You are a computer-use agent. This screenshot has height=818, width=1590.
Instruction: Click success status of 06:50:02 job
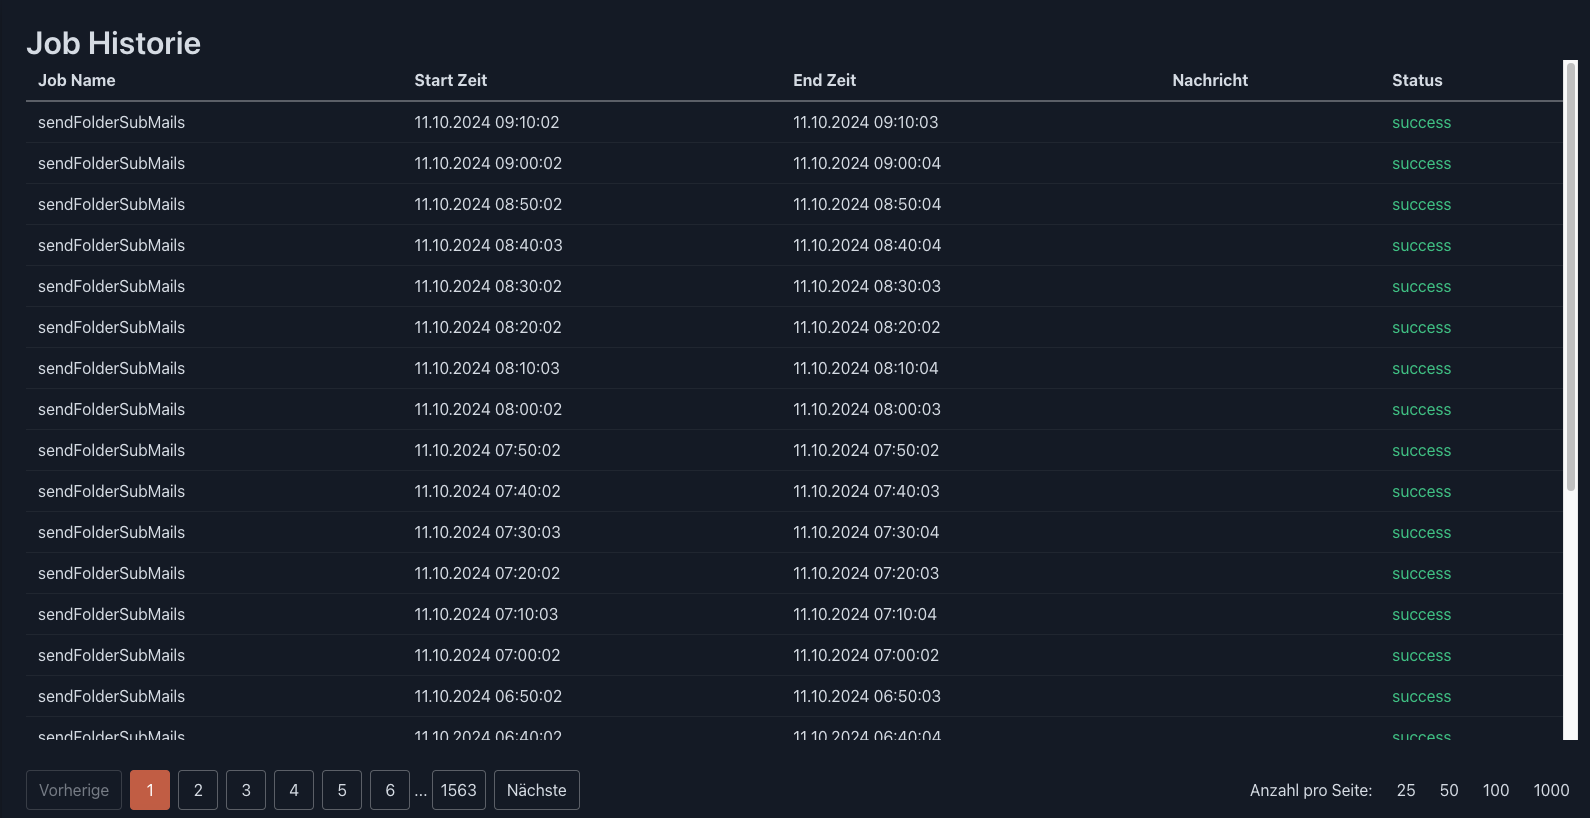(x=1421, y=697)
